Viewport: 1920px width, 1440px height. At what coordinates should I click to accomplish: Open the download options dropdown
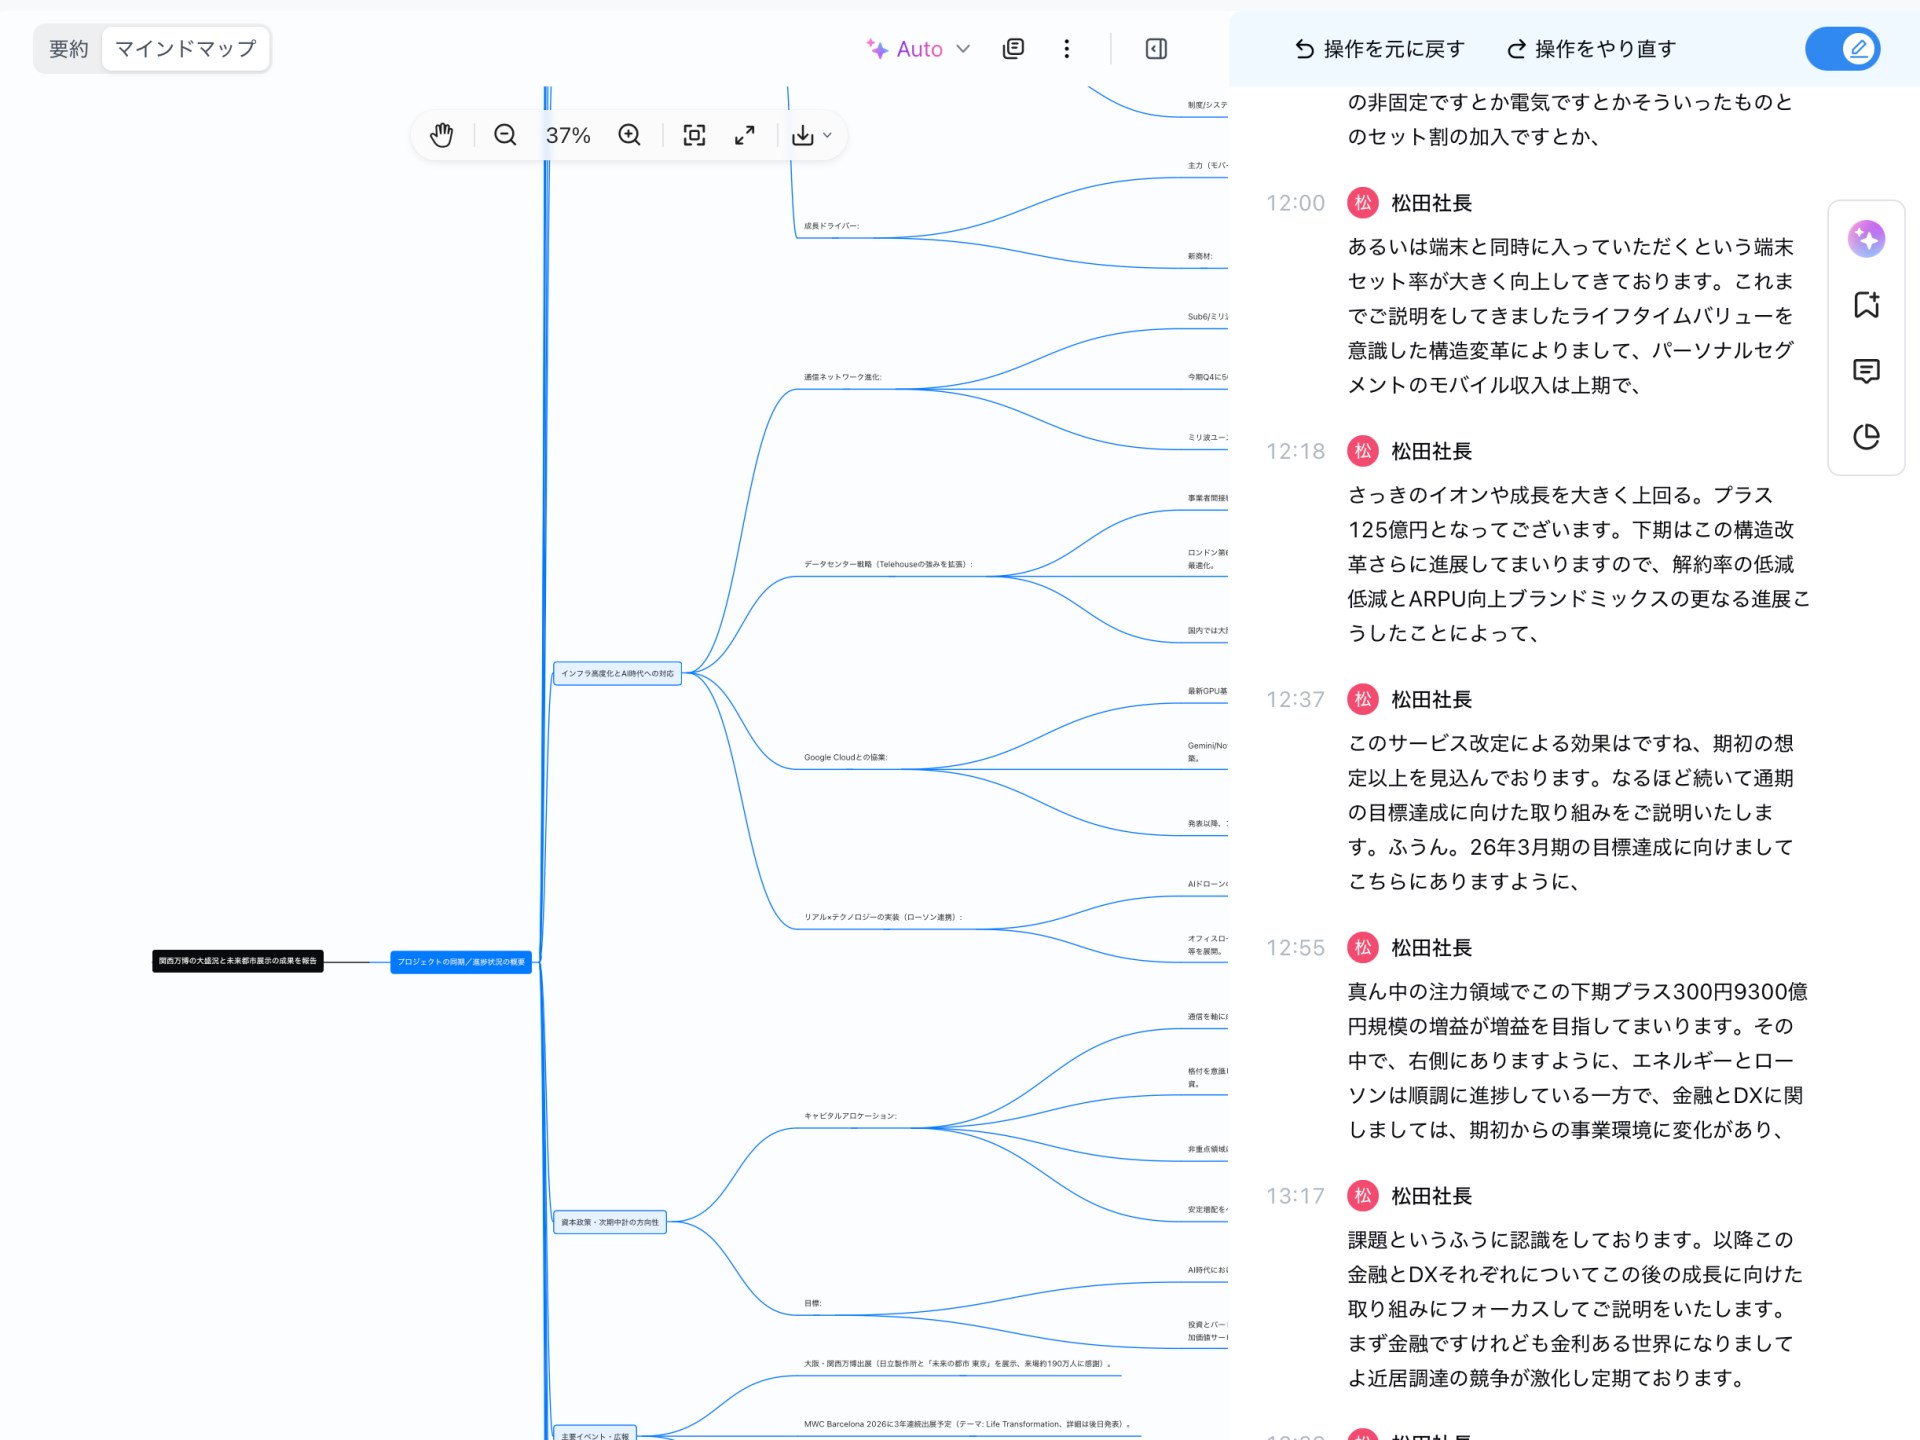tap(812, 135)
